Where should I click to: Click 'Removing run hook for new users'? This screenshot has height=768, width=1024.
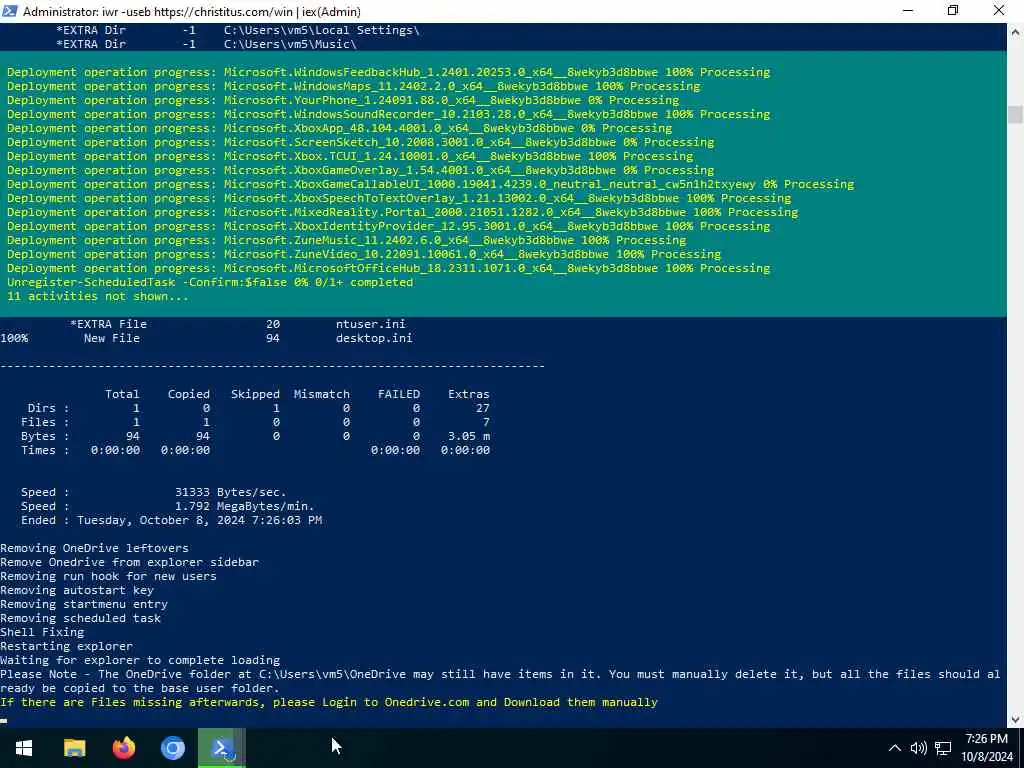coord(108,576)
